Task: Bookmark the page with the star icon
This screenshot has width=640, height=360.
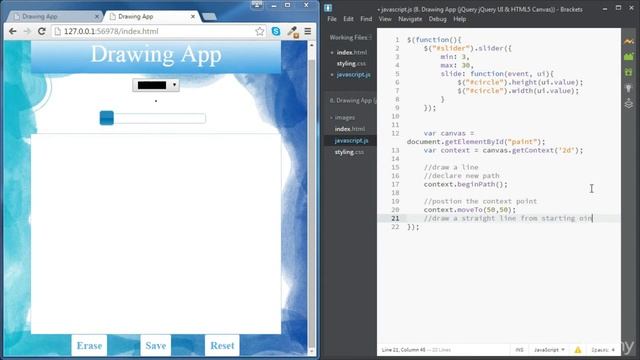Action: [x=260, y=31]
